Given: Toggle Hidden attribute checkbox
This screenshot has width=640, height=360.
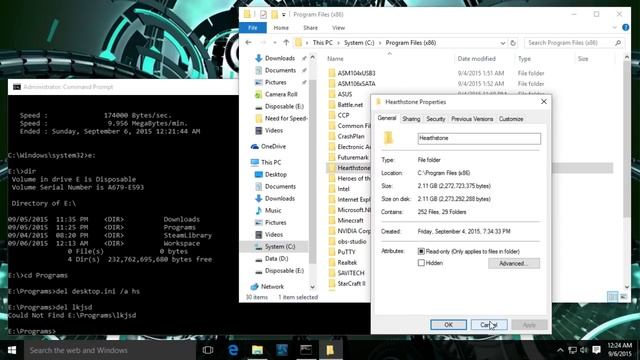Looking at the screenshot, I should tap(421, 263).
